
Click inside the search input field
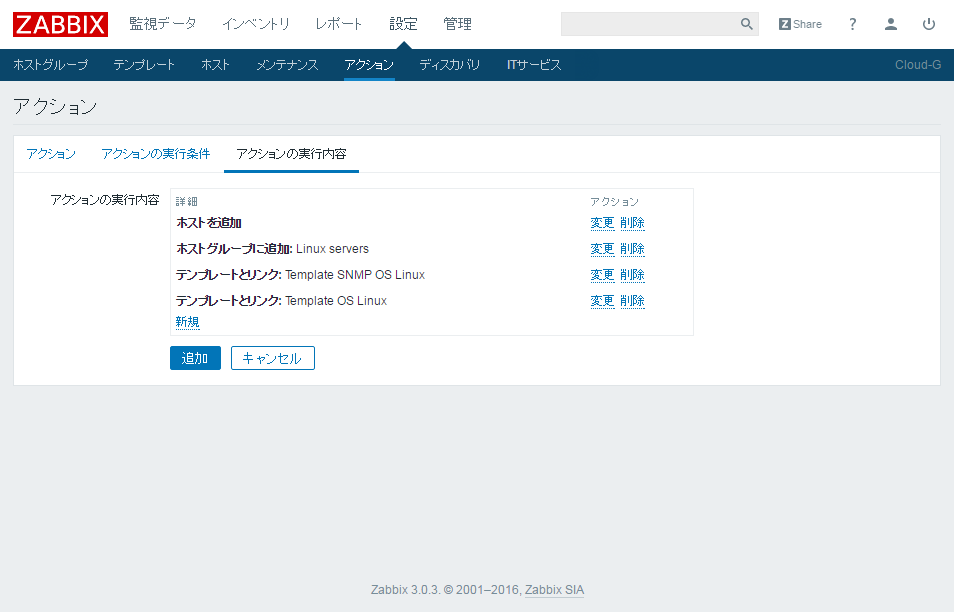pyautogui.click(x=650, y=23)
